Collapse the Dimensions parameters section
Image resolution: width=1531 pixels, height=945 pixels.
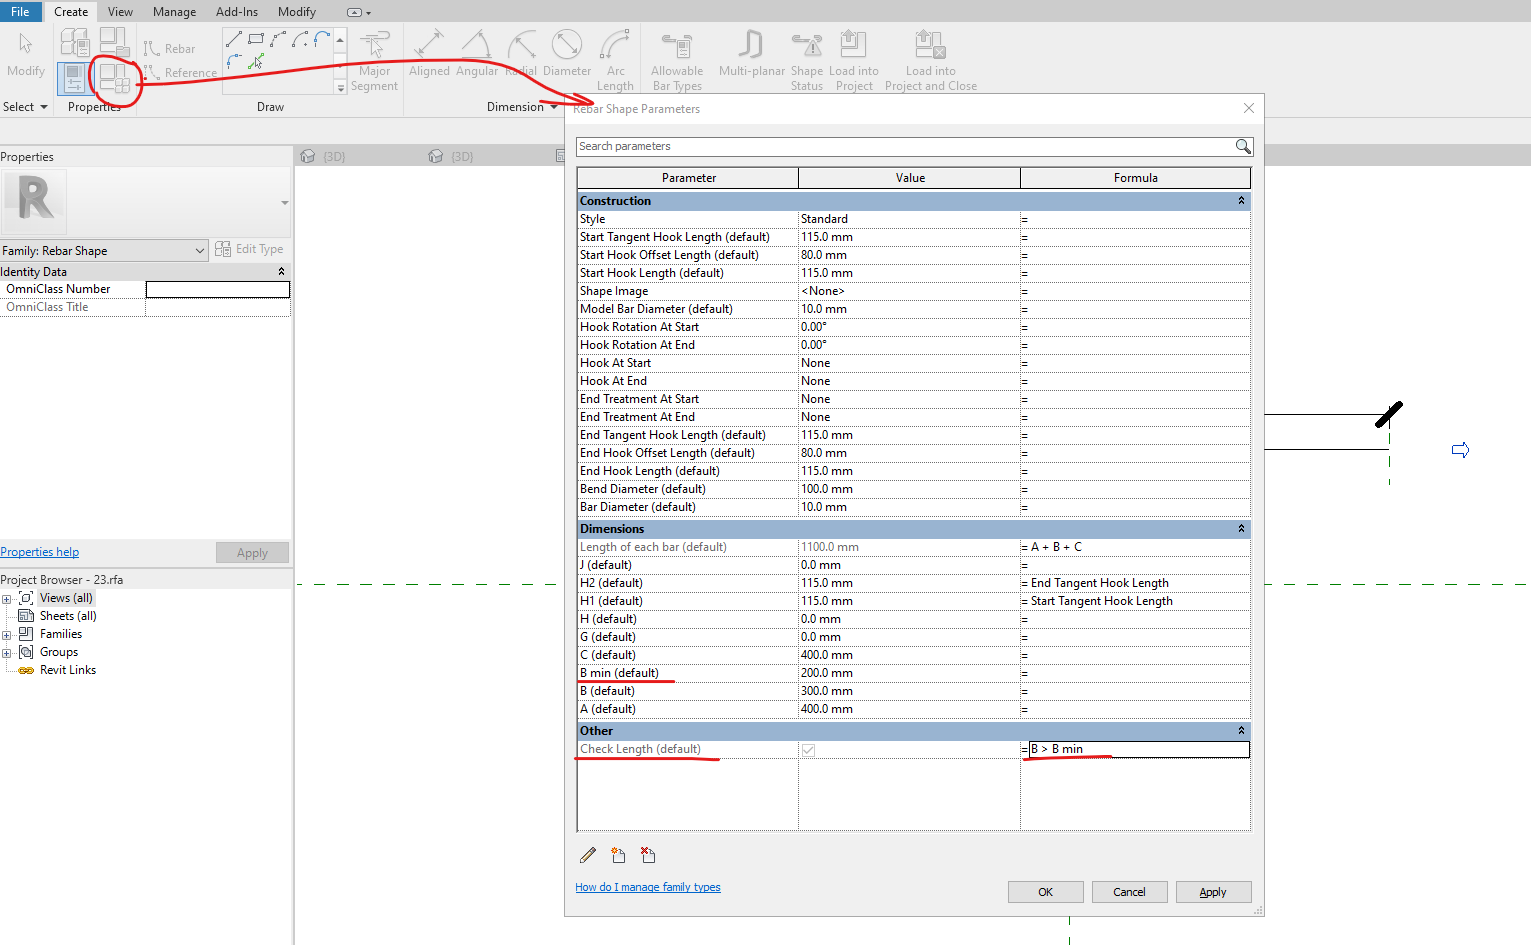tap(1240, 528)
